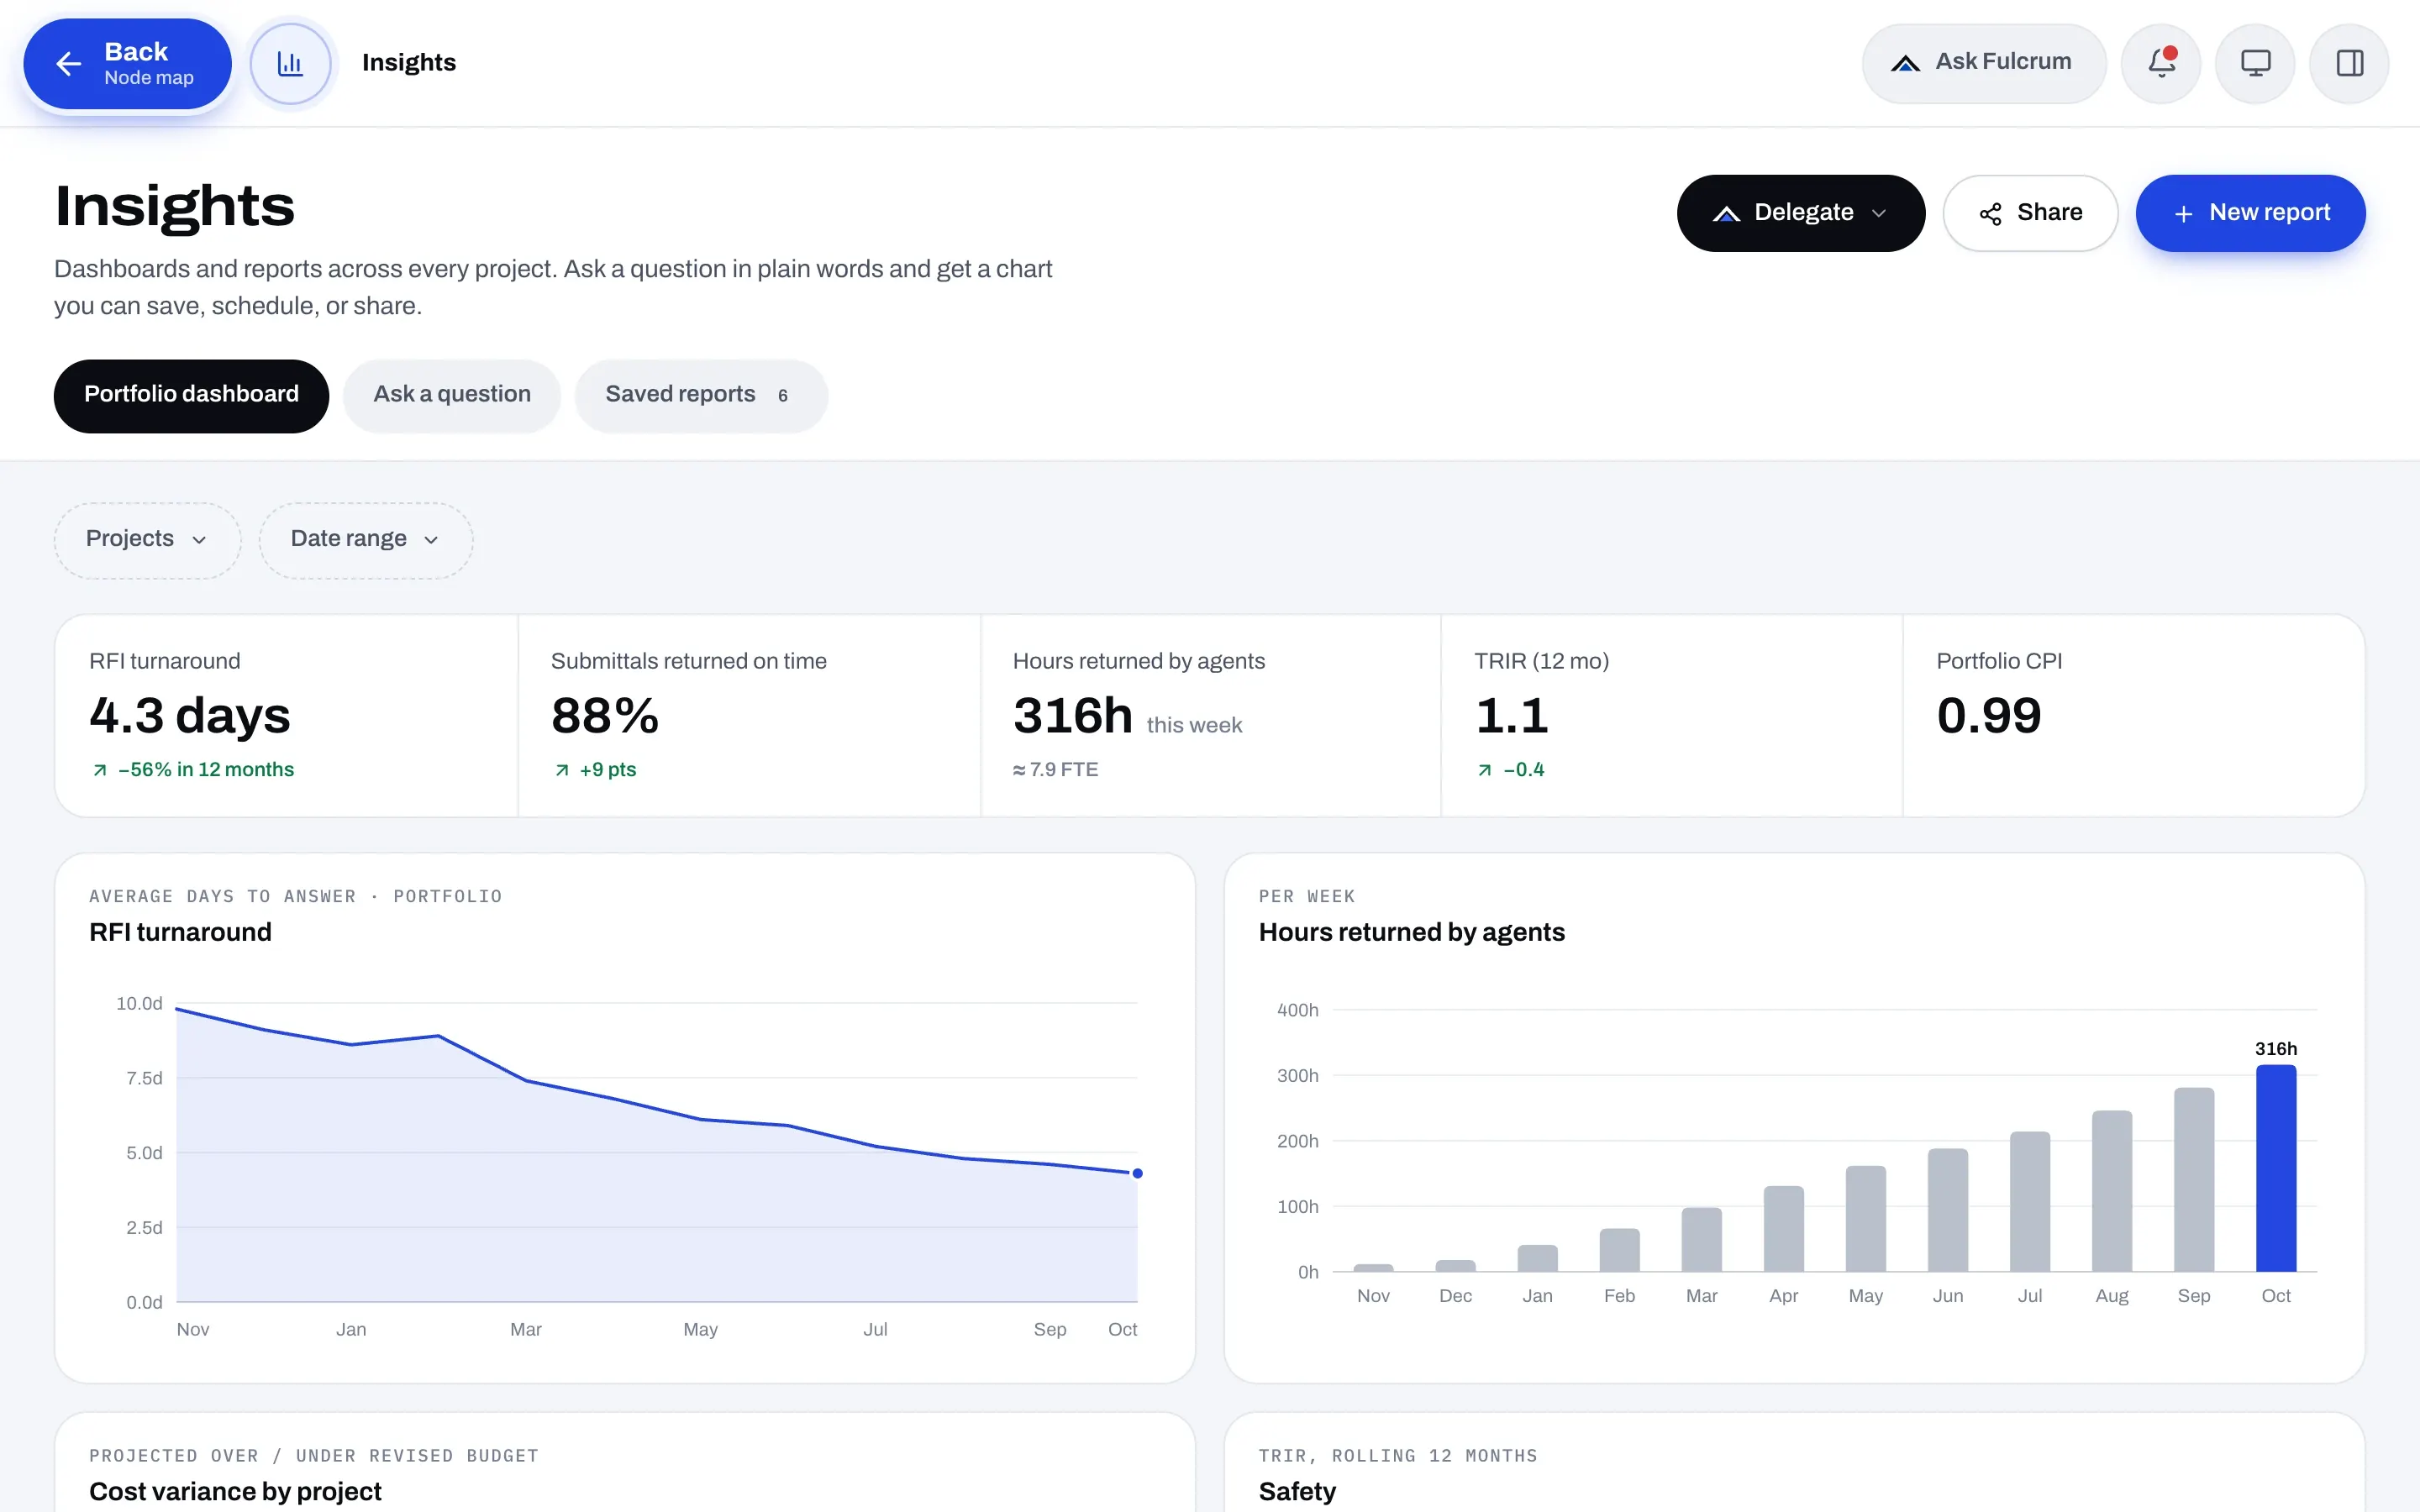Open the Date range filter
This screenshot has height=1512, width=2420.
365,540
